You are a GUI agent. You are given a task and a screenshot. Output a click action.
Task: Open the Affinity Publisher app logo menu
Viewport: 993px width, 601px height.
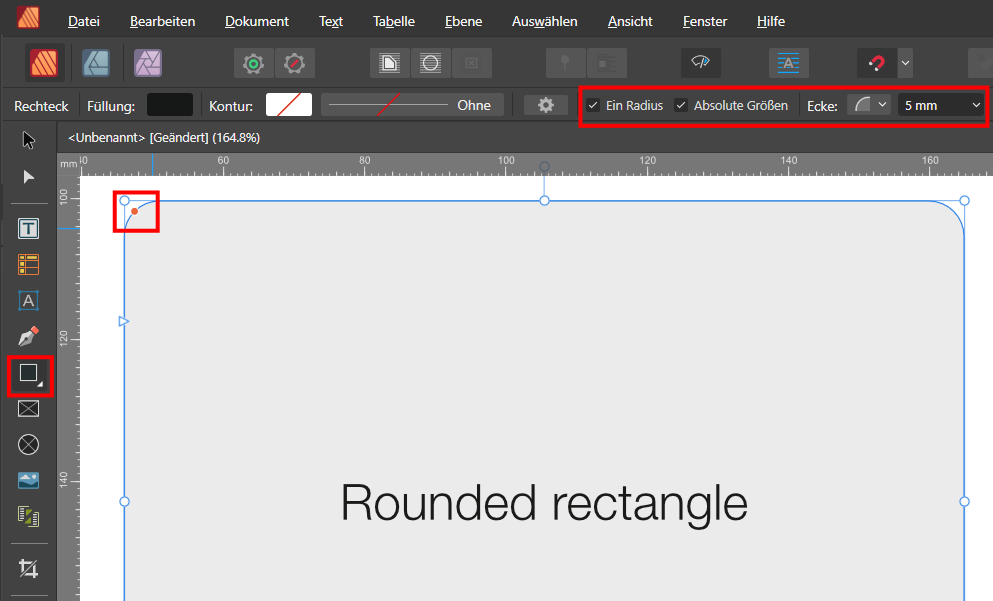click(28, 17)
